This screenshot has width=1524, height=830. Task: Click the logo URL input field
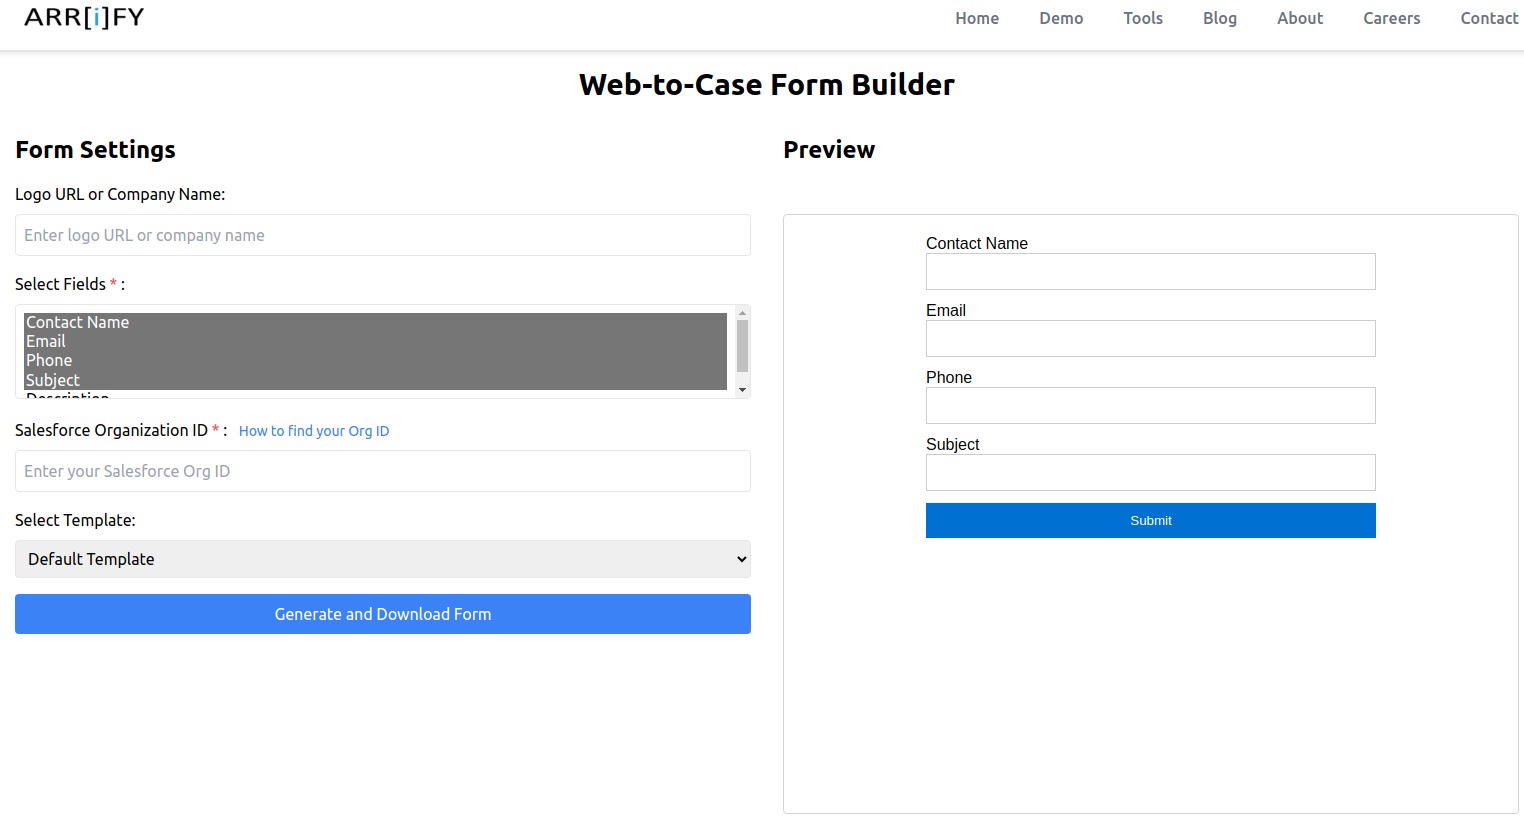382,235
